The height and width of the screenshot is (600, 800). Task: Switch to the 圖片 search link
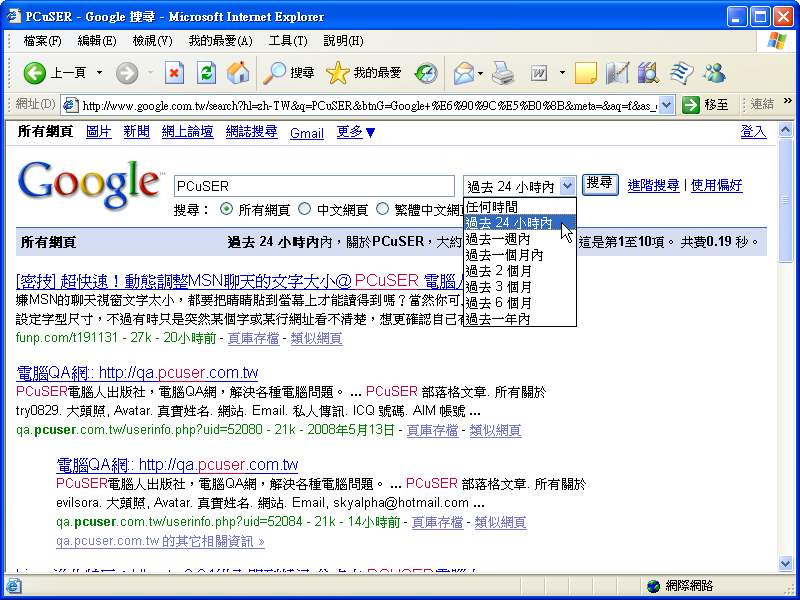98,132
